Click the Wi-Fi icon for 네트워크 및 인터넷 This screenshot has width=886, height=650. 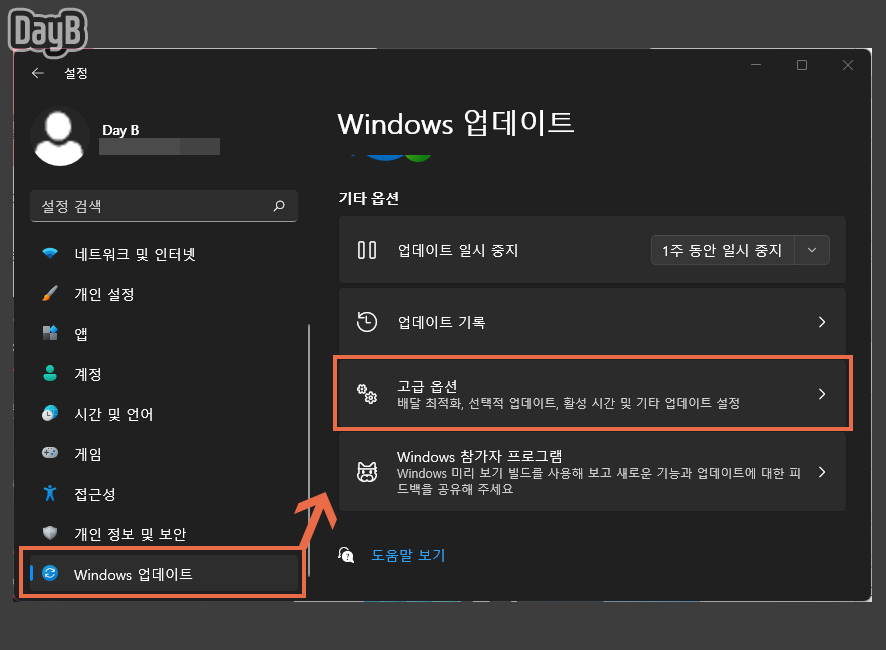pos(50,253)
